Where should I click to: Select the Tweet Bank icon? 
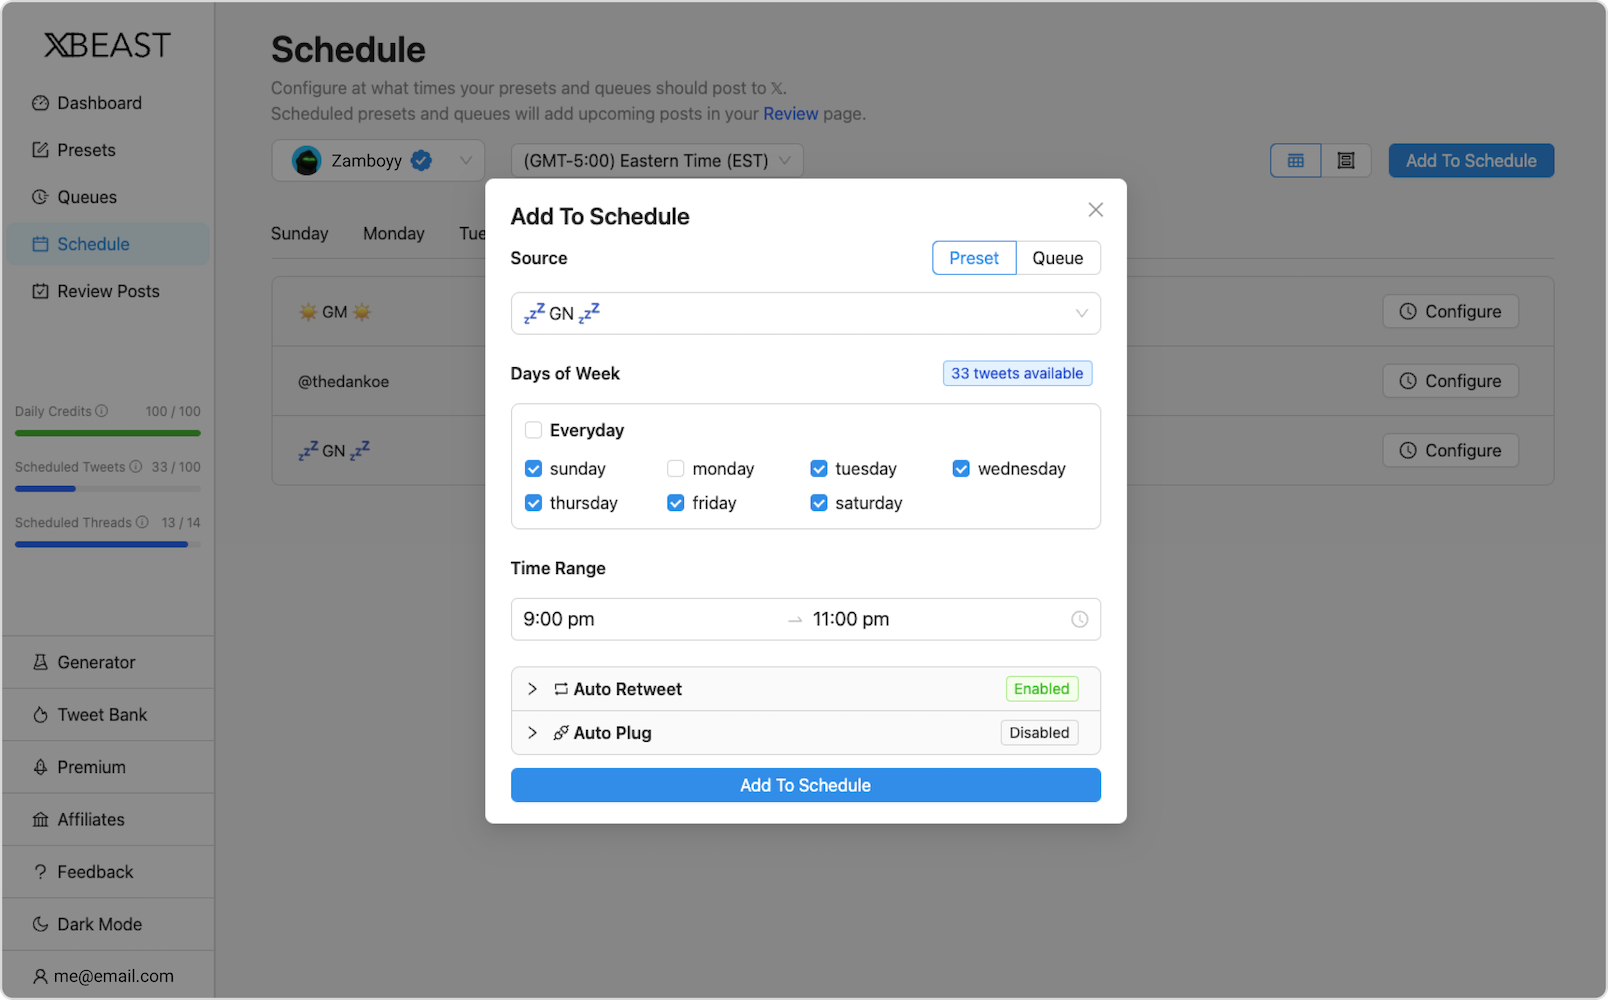[40, 714]
